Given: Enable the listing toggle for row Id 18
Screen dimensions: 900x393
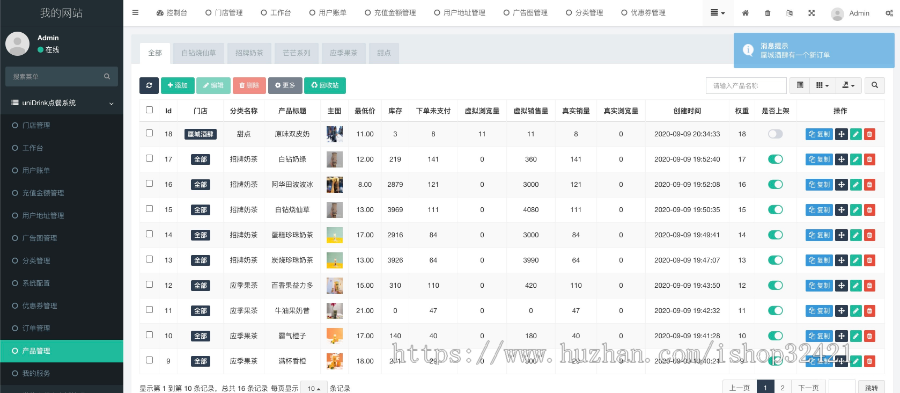Looking at the screenshot, I should 775,134.
